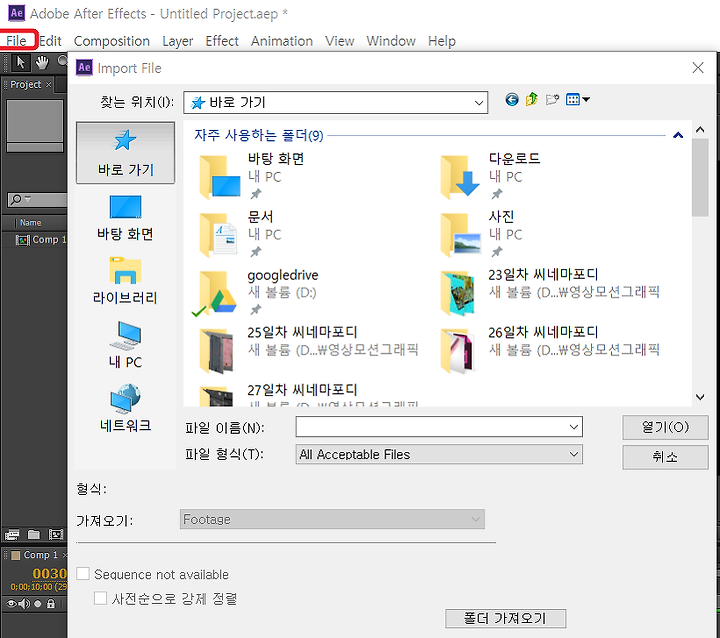Screen dimensions: 720x638
Task: Click 라이브러리 in the places sidebar
Action: (x=125, y=281)
